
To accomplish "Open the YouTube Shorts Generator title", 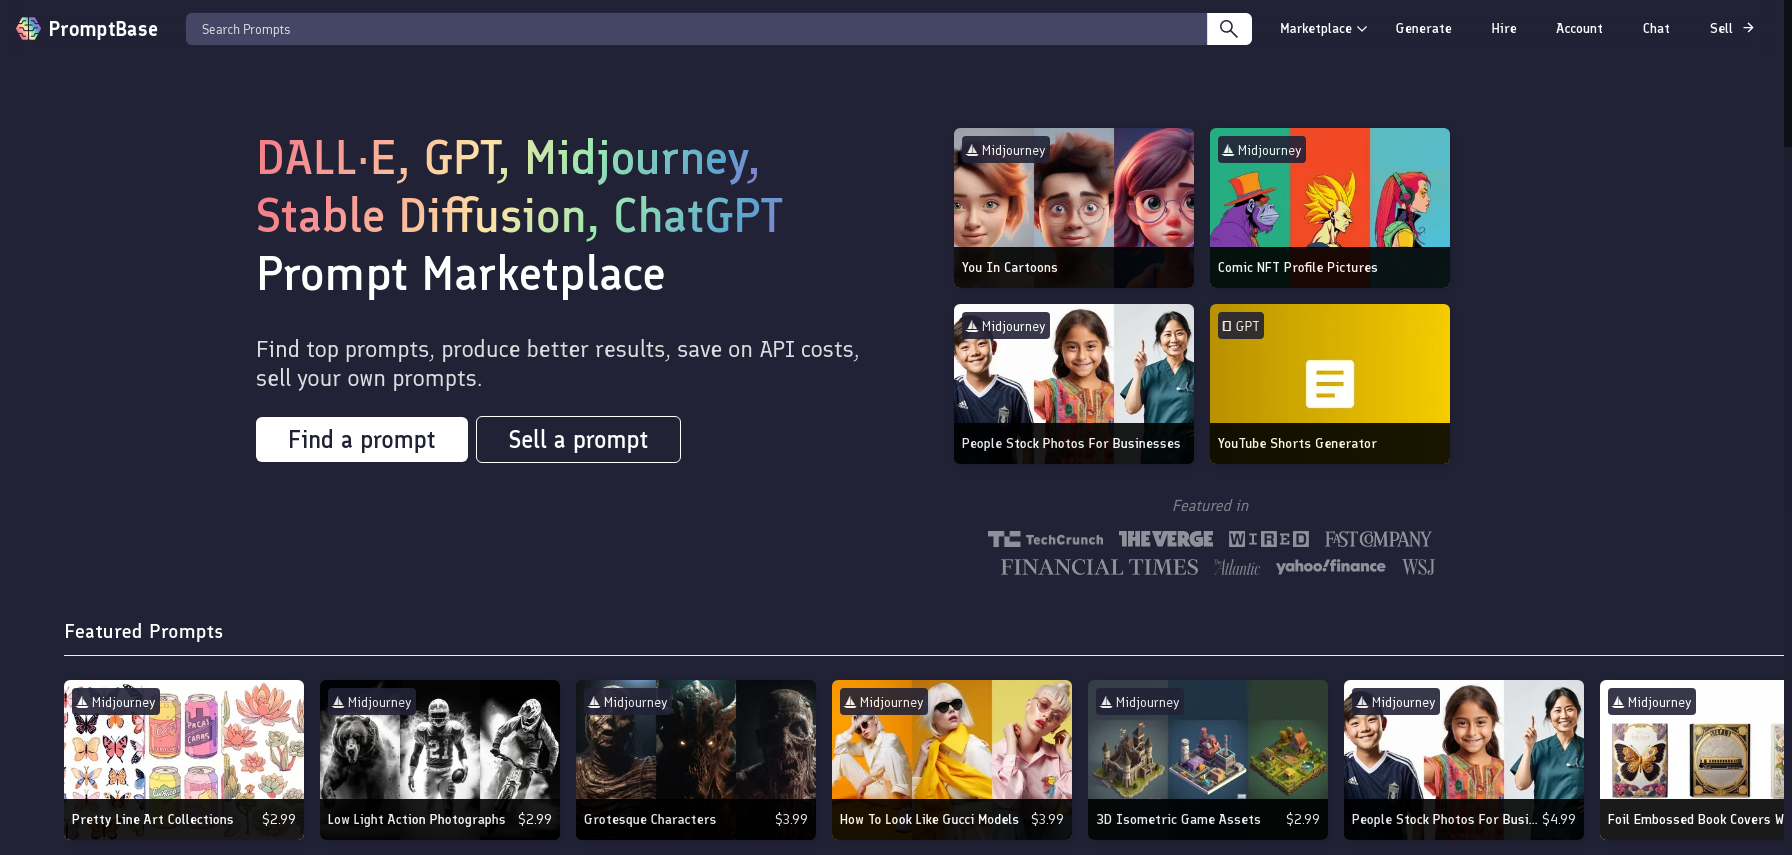I will coord(1297,443).
